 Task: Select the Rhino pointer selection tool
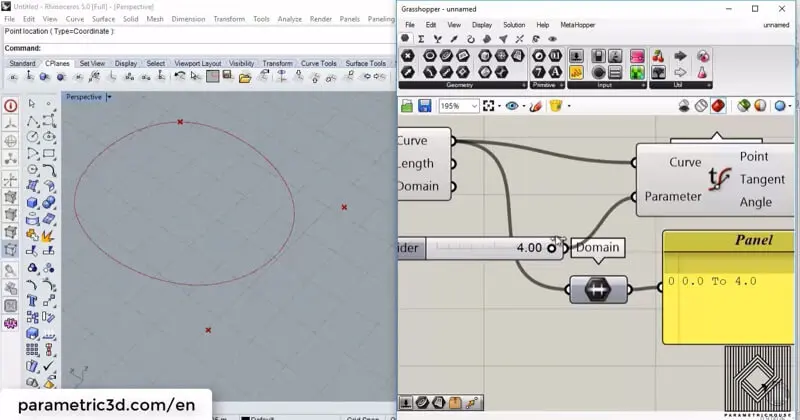click(x=32, y=104)
